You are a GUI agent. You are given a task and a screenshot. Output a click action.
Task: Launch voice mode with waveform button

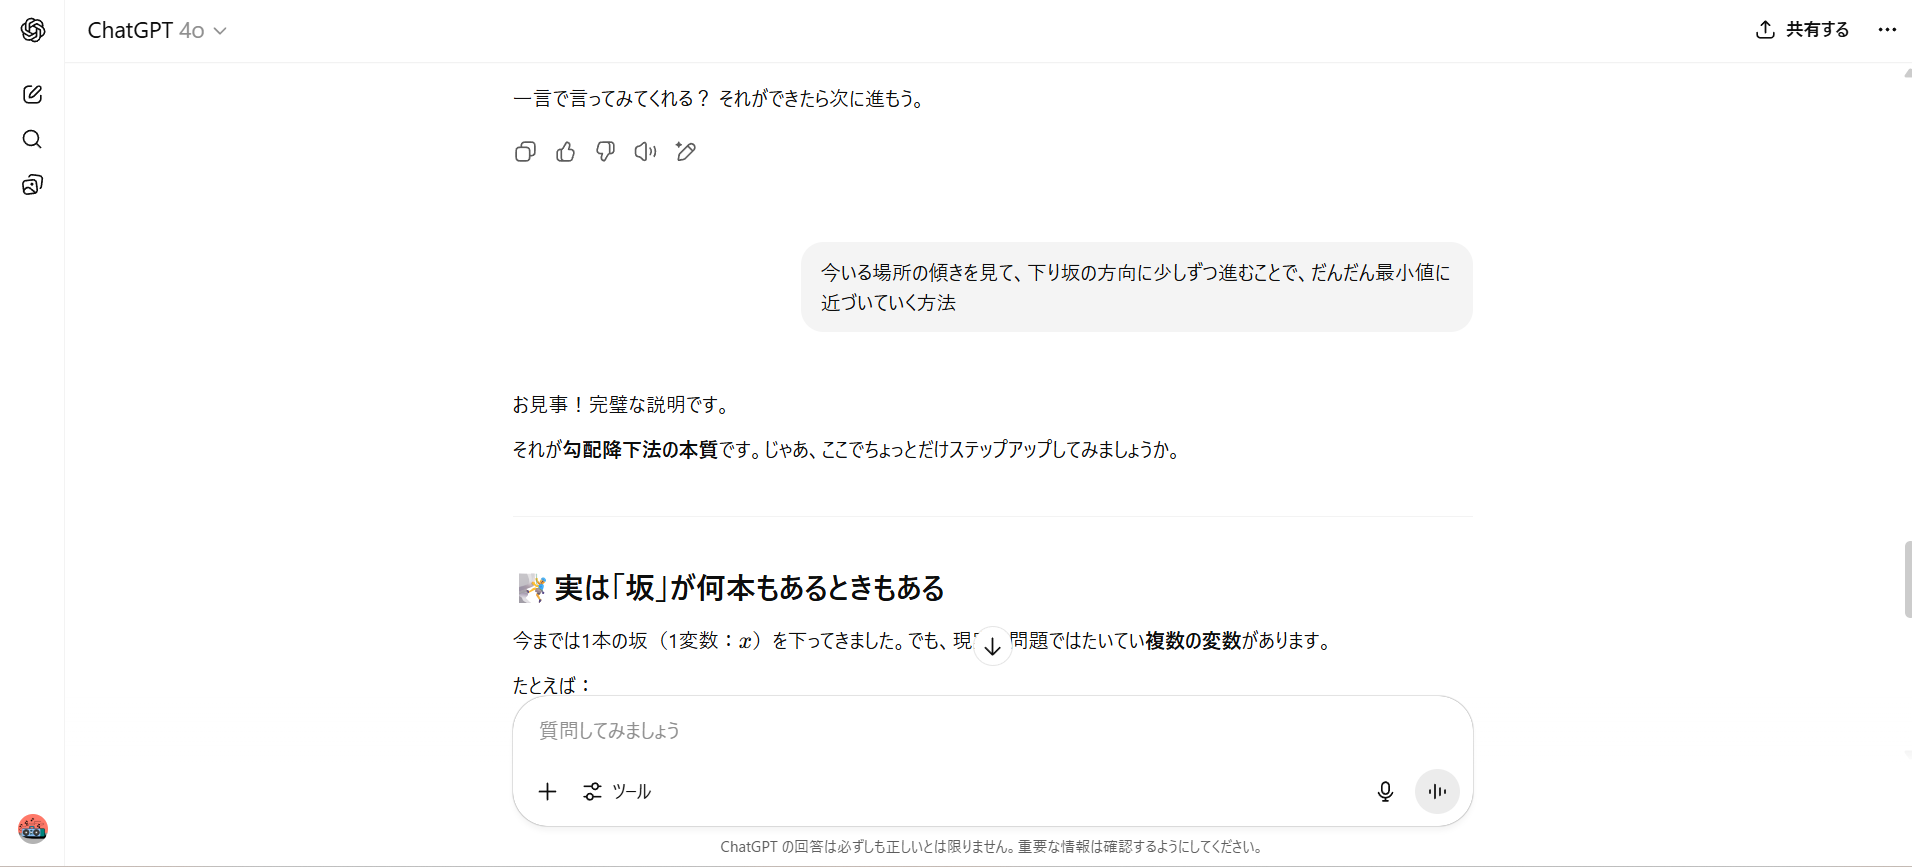[1437, 792]
